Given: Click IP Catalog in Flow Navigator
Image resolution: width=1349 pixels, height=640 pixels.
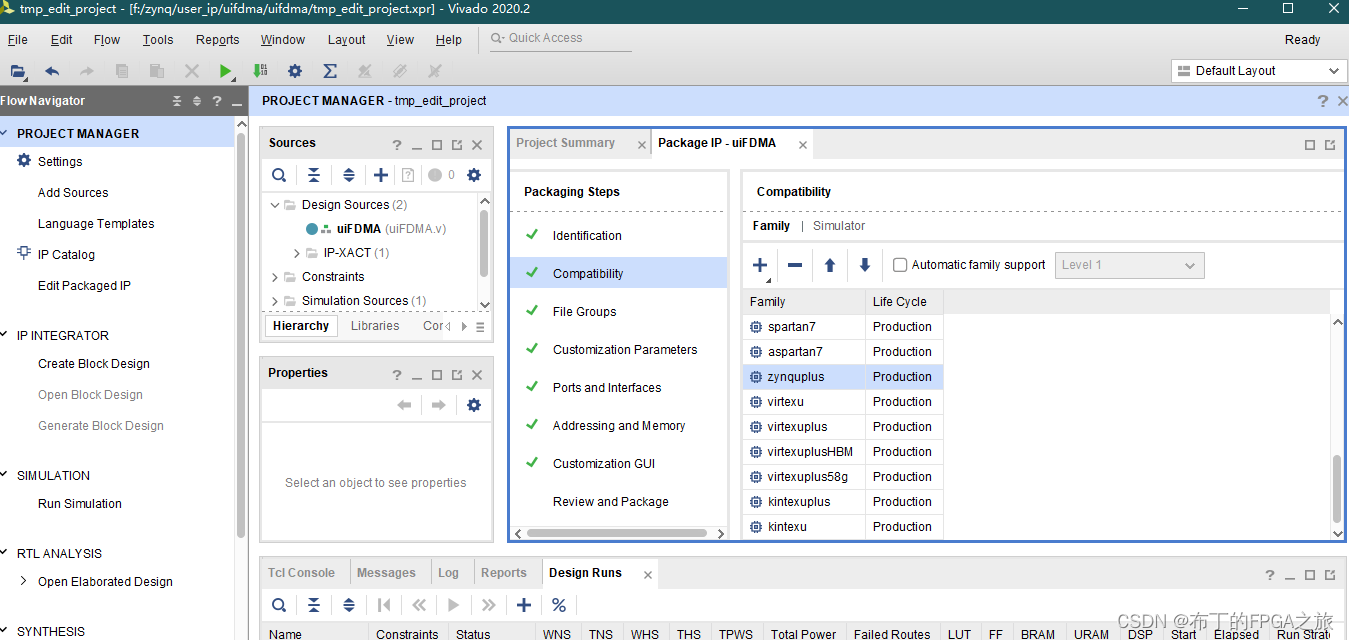Looking at the screenshot, I should (x=66, y=254).
